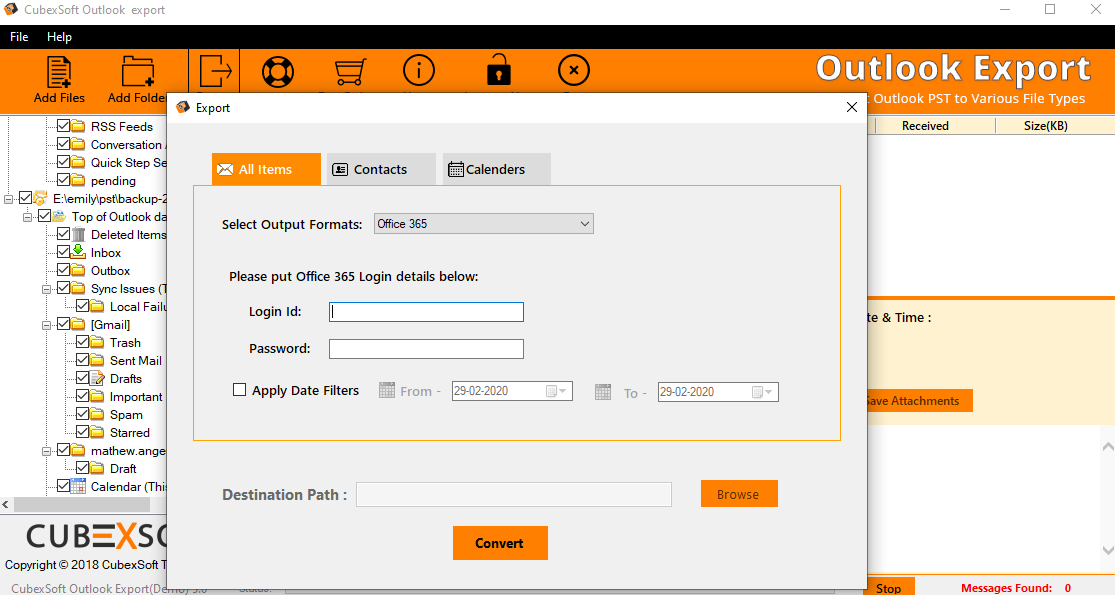Click the circled X exit icon
This screenshot has height=595, width=1115.
573,71
